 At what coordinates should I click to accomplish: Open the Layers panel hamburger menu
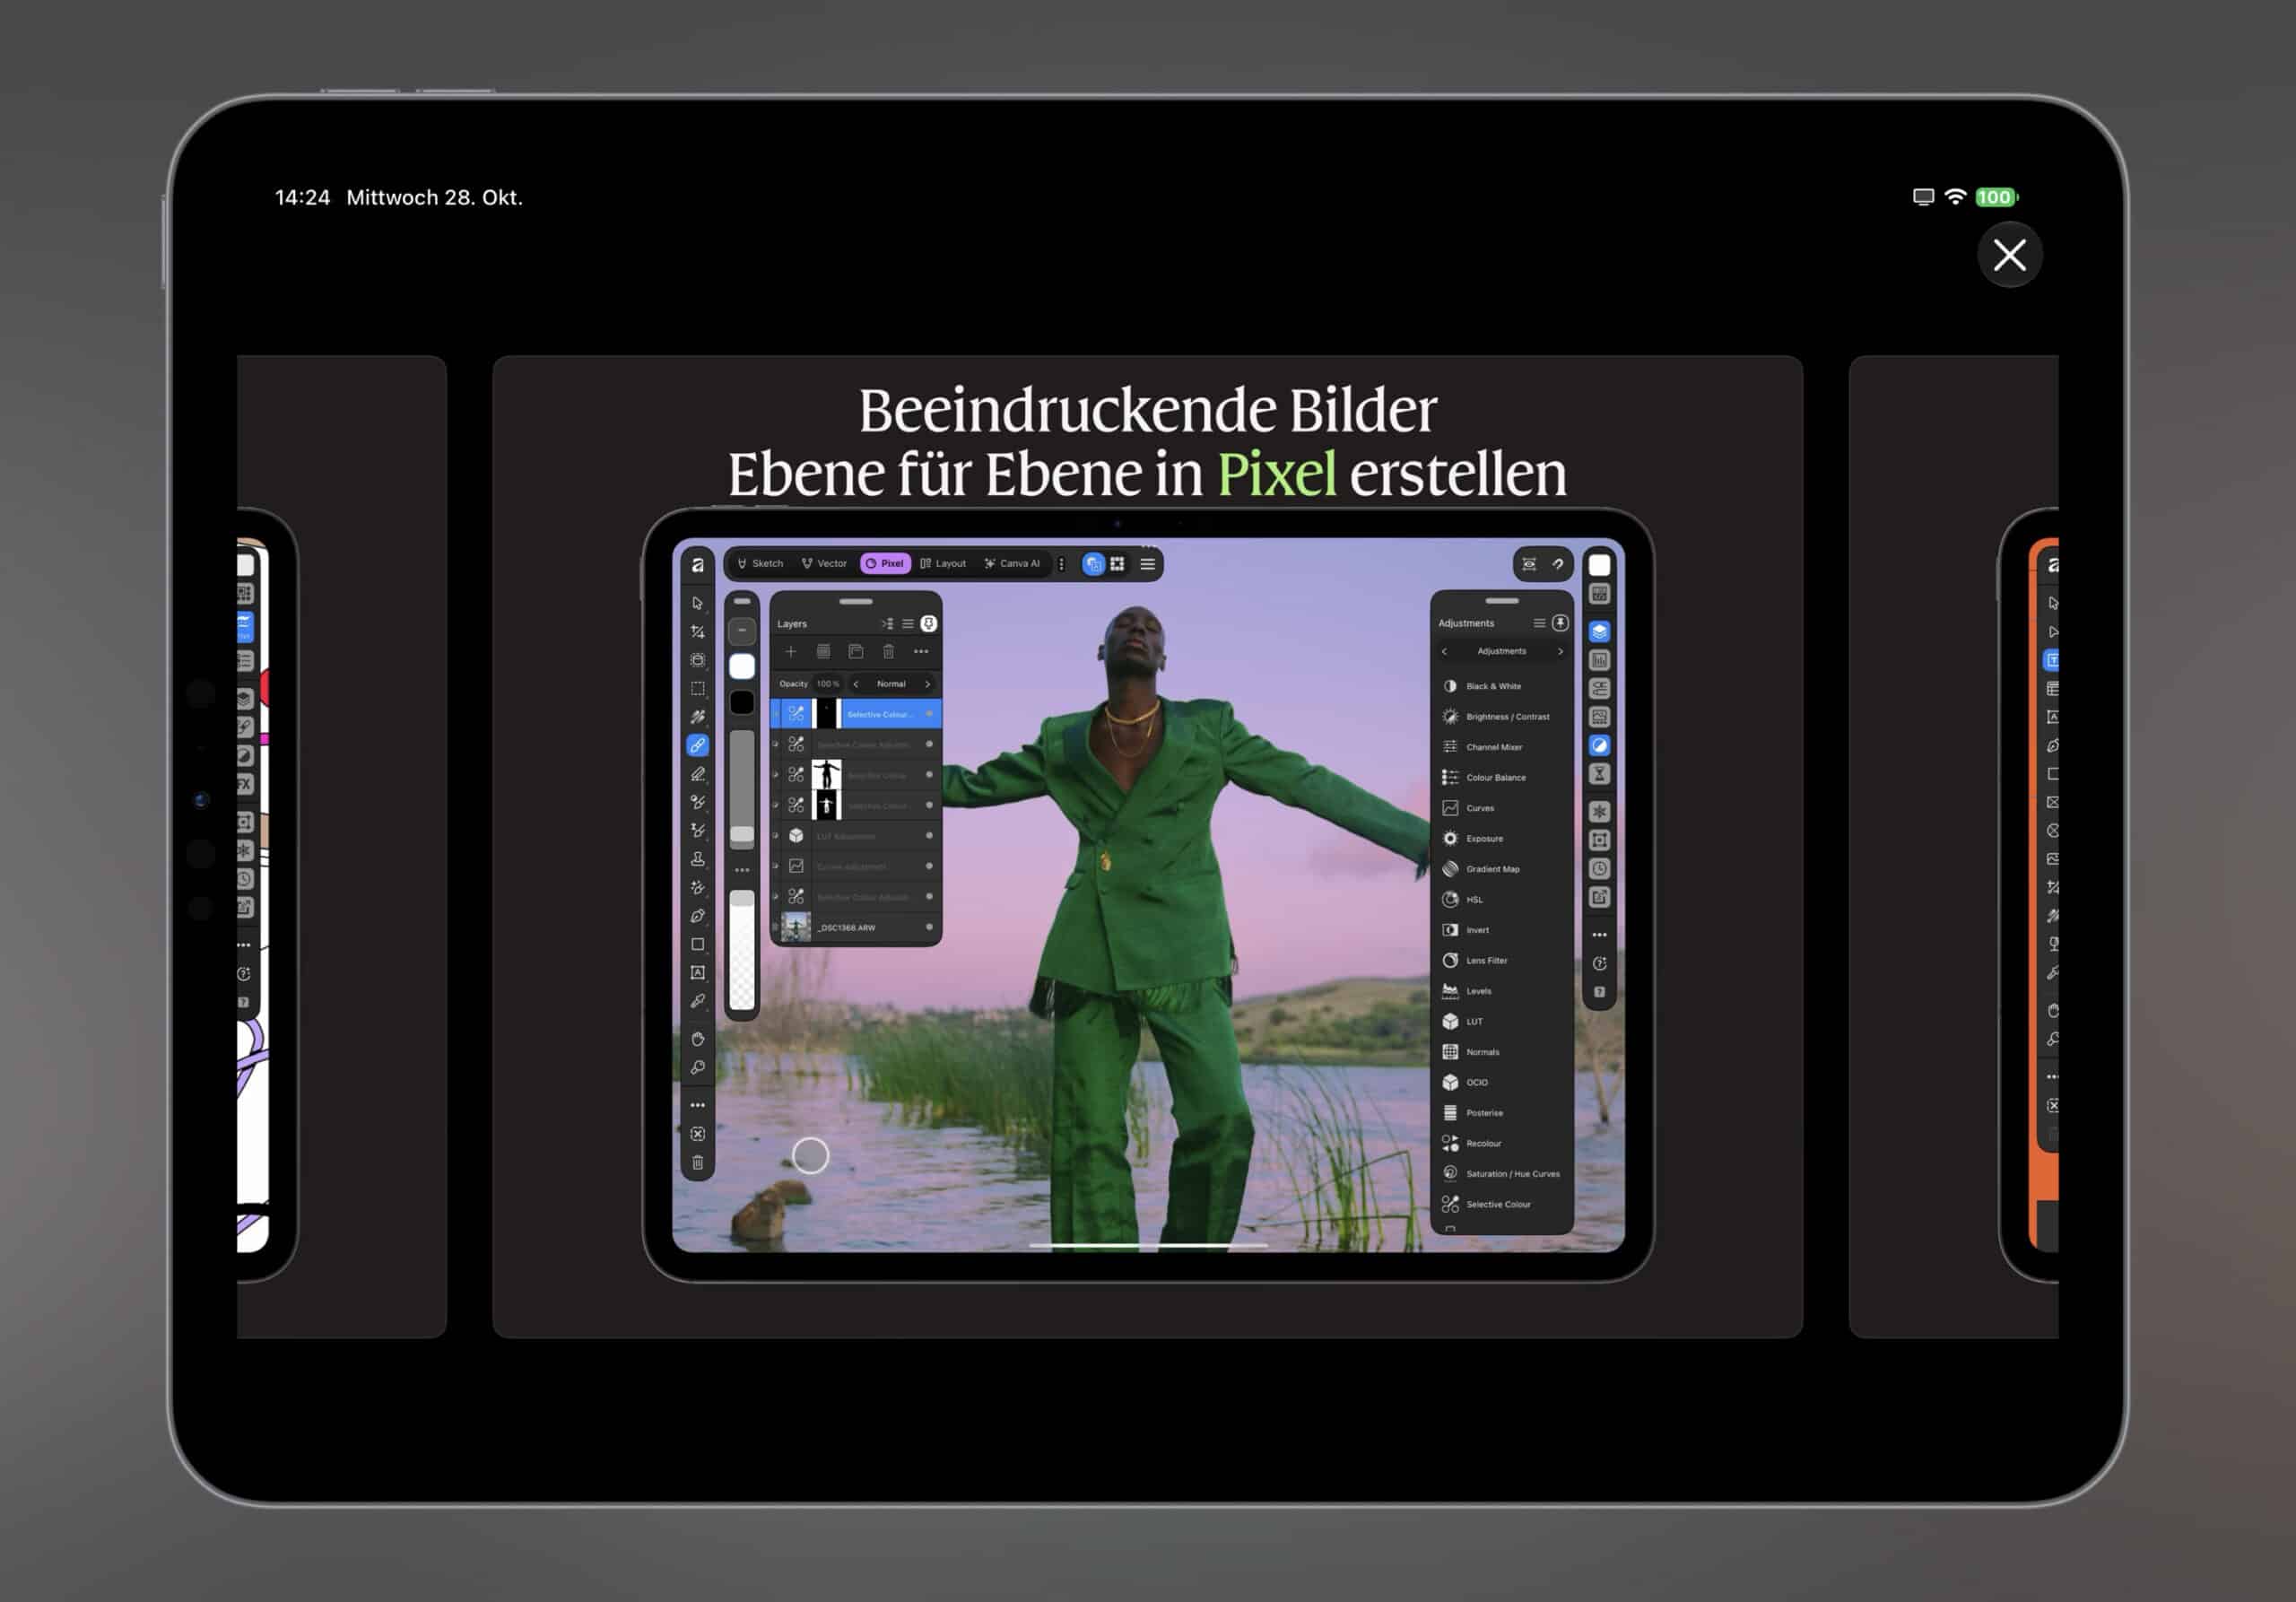tap(908, 624)
